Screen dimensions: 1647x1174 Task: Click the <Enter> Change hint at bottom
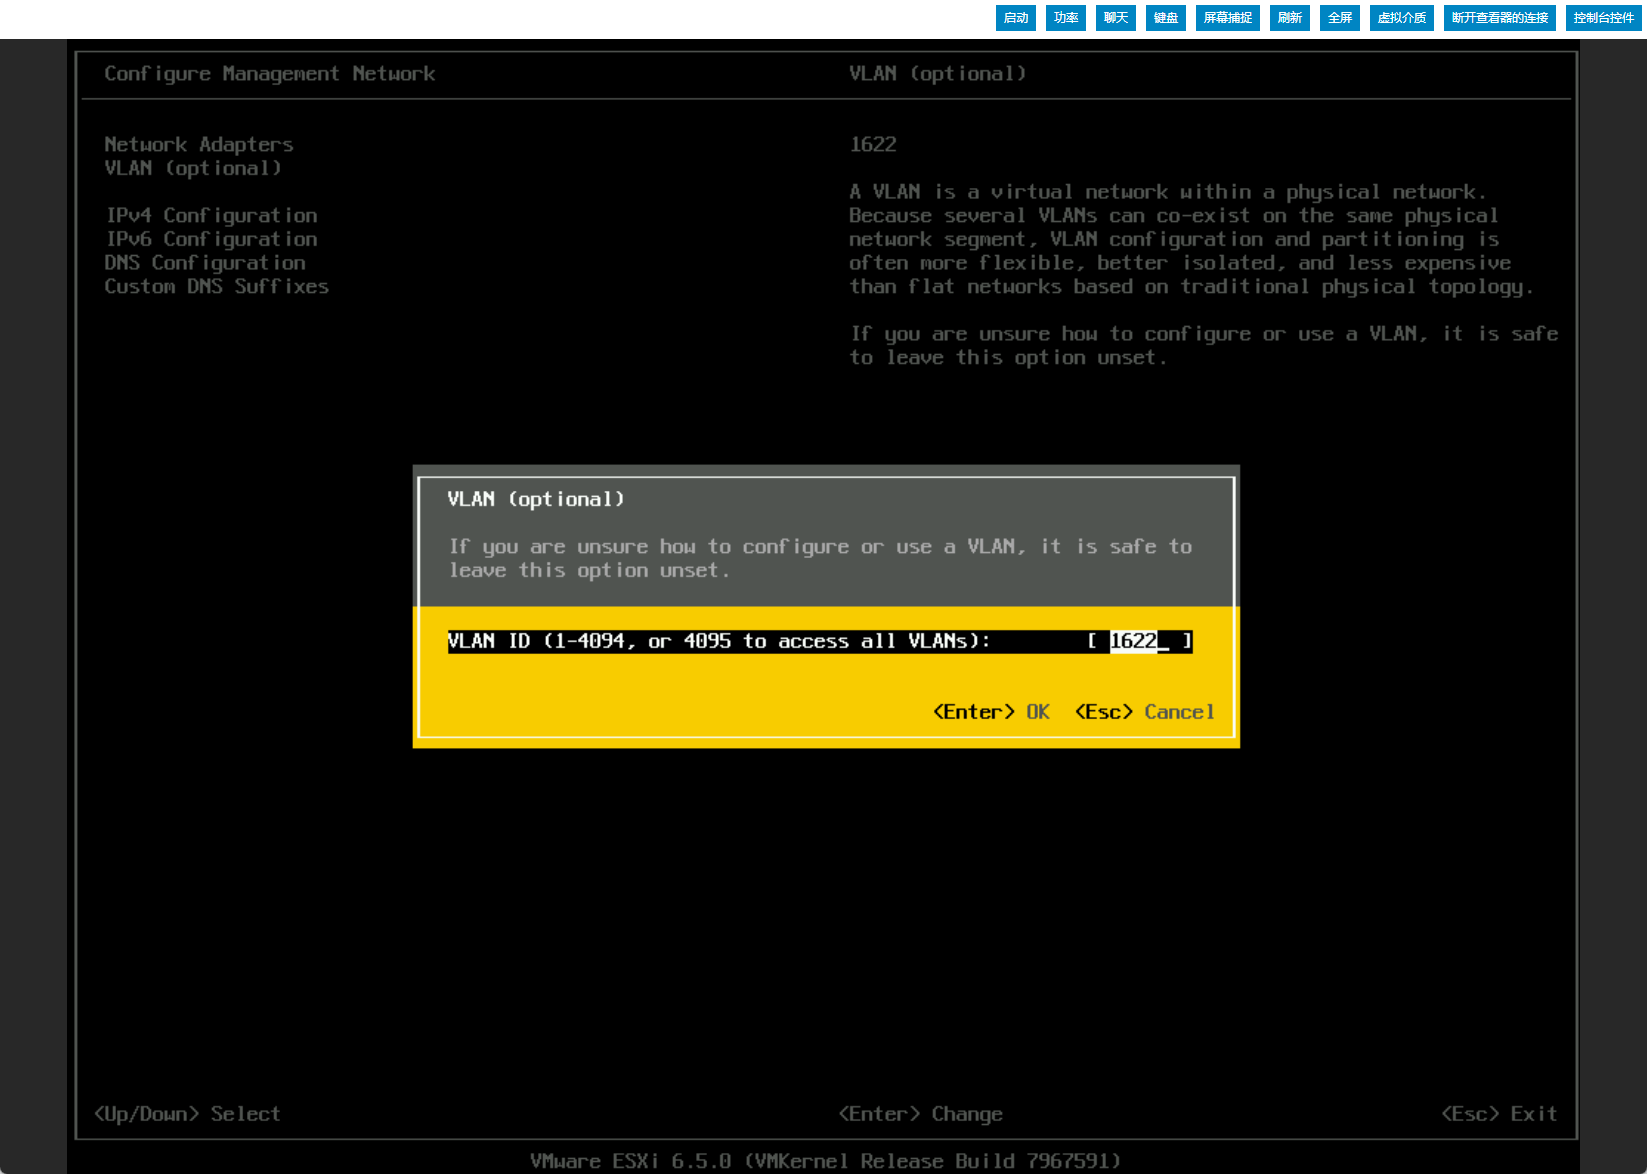[920, 1114]
